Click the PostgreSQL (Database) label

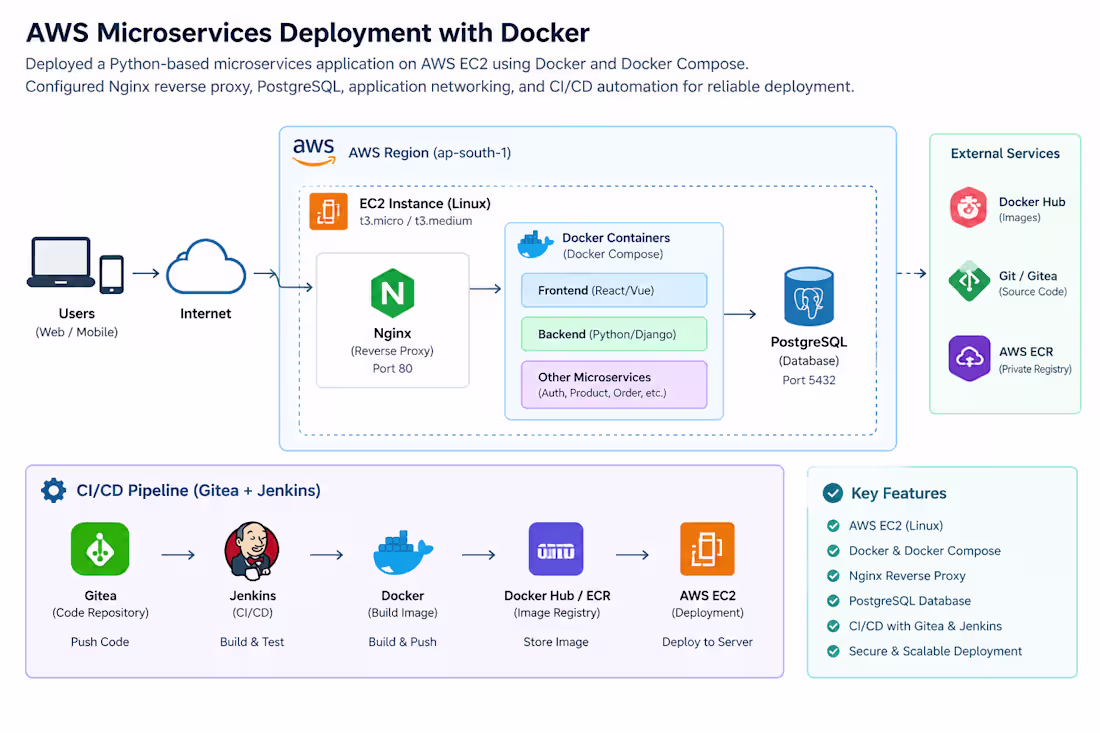pyautogui.click(x=809, y=351)
